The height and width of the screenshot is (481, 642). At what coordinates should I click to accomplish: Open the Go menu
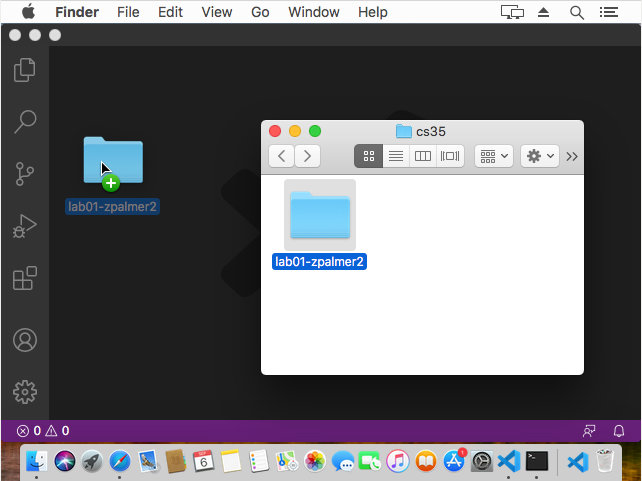click(260, 12)
